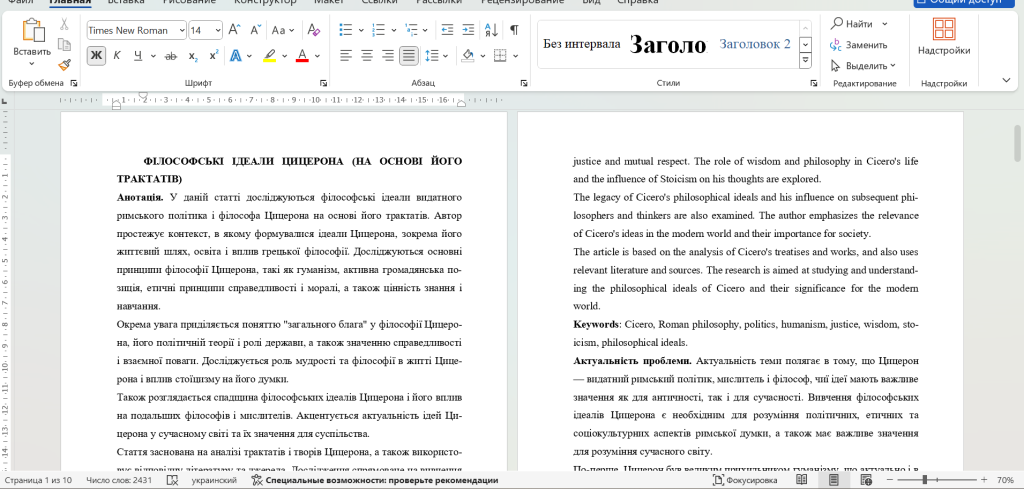Adjust the zoom slider handle
The height and width of the screenshot is (489, 1024).
(925, 481)
